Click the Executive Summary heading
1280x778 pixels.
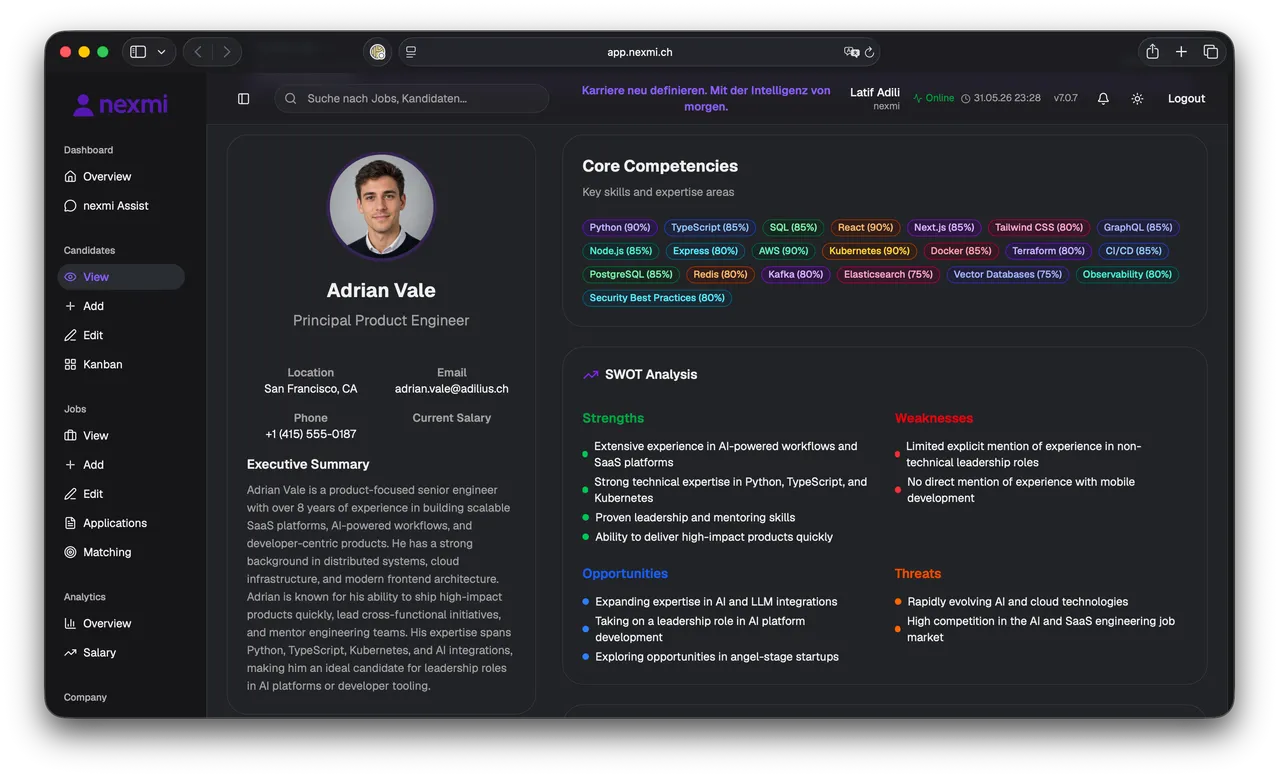pos(308,465)
